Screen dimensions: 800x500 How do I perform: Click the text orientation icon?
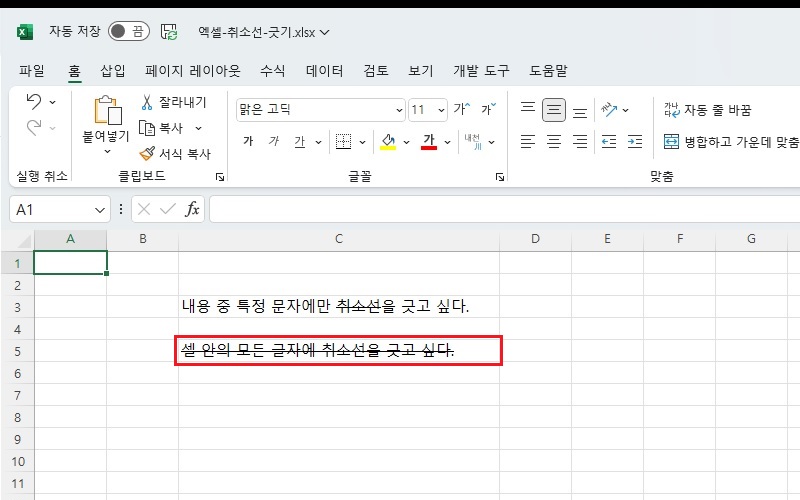(609, 109)
